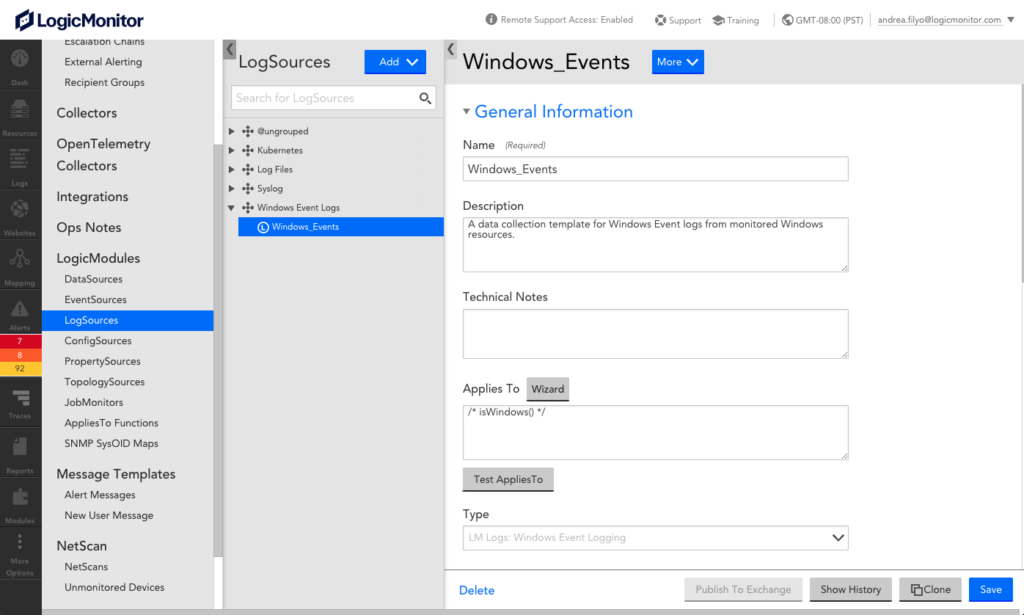This screenshot has height=615, width=1024.
Task: Open the More dropdown for Windows_Events
Action: click(x=677, y=62)
